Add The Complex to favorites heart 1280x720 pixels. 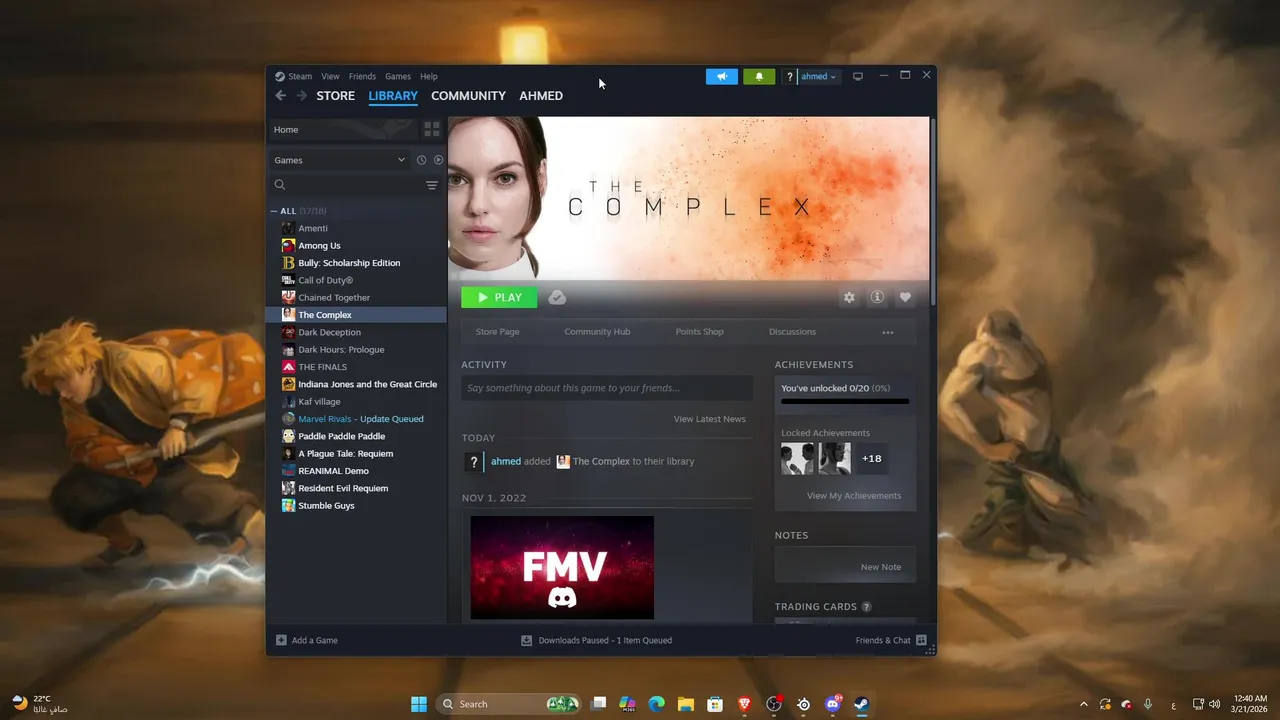coord(905,297)
